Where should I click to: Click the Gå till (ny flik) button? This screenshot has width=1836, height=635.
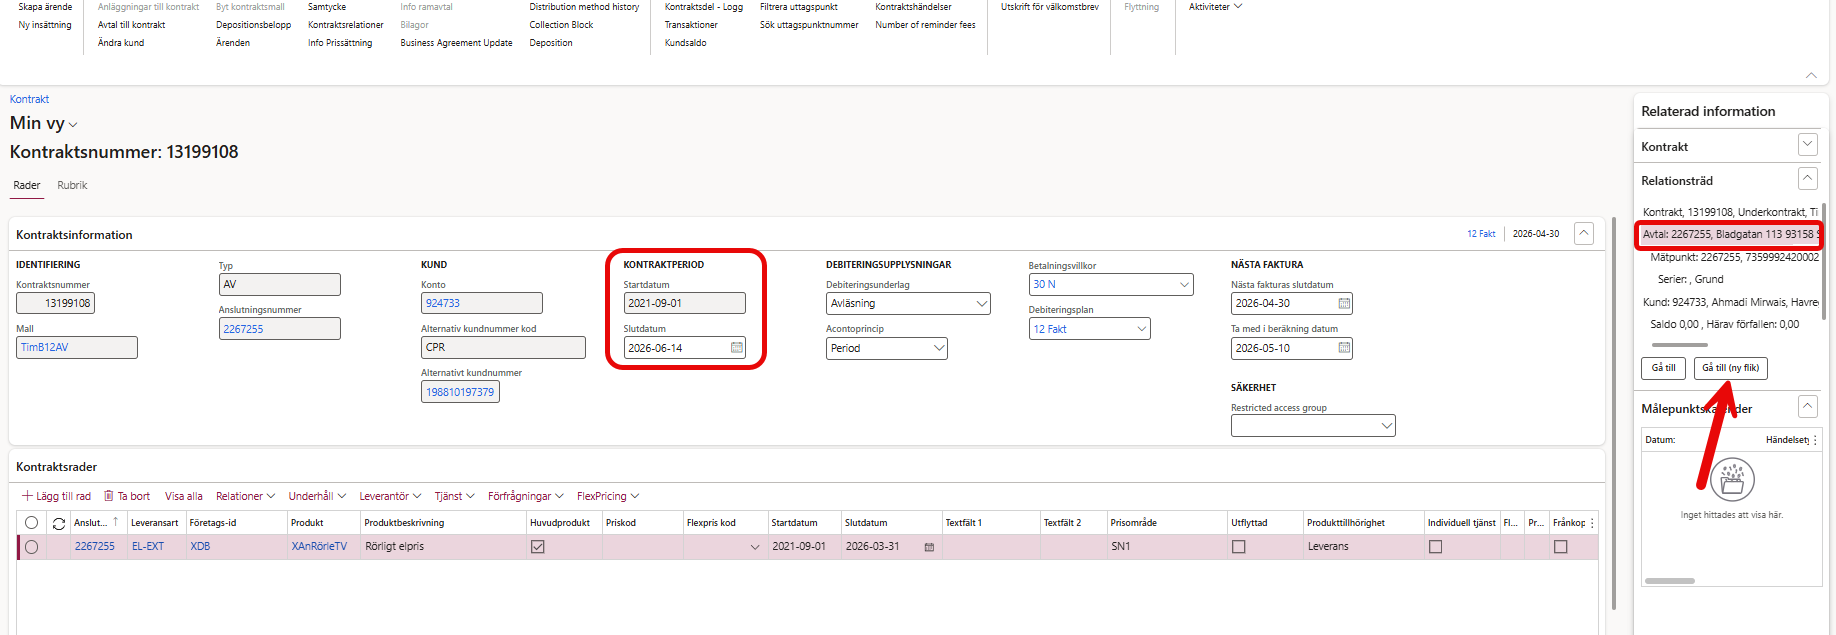point(1731,368)
